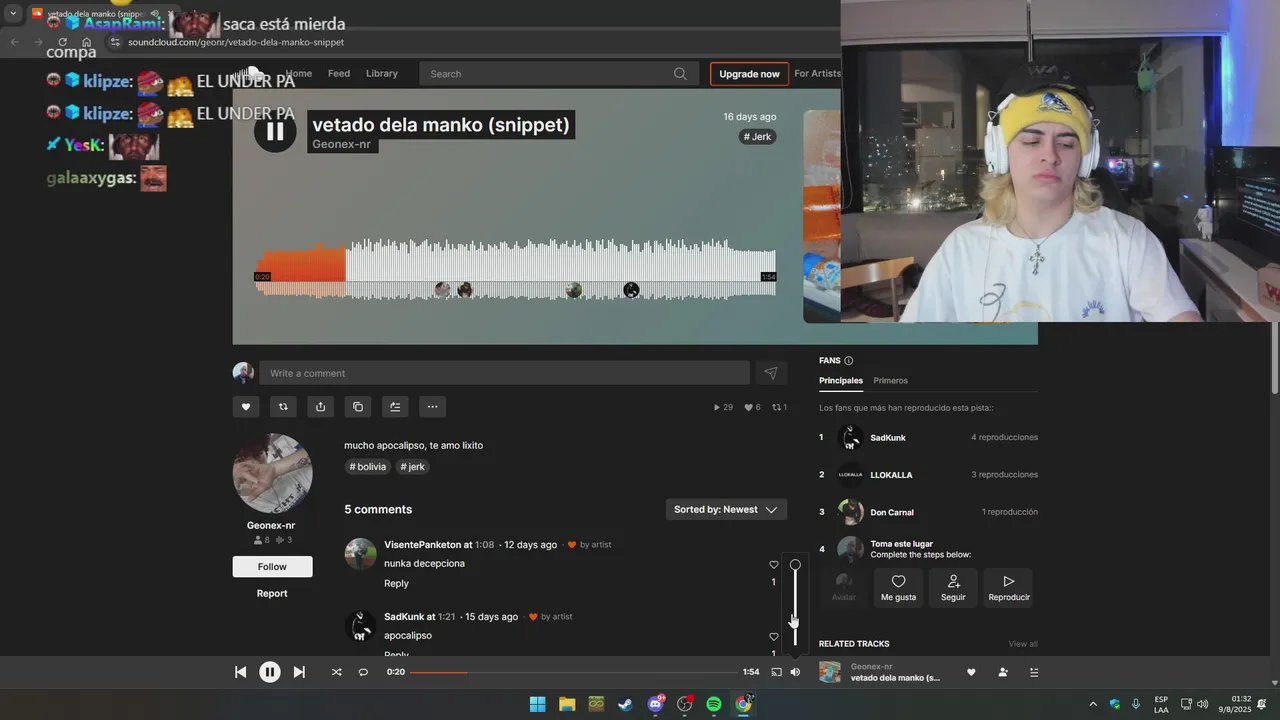Repost the track using the repost icon
The width and height of the screenshot is (1280, 720).
tap(283, 407)
